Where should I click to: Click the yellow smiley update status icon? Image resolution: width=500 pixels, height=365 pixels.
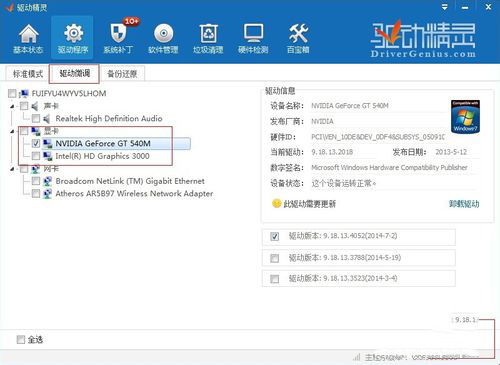276,203
